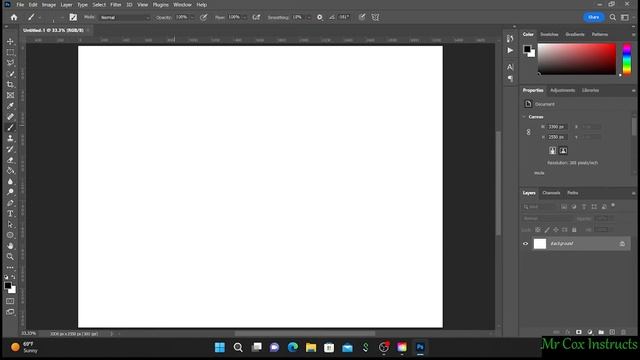640x360 pixels.
Task: Click the blue Share button
Action: point(593,17)
